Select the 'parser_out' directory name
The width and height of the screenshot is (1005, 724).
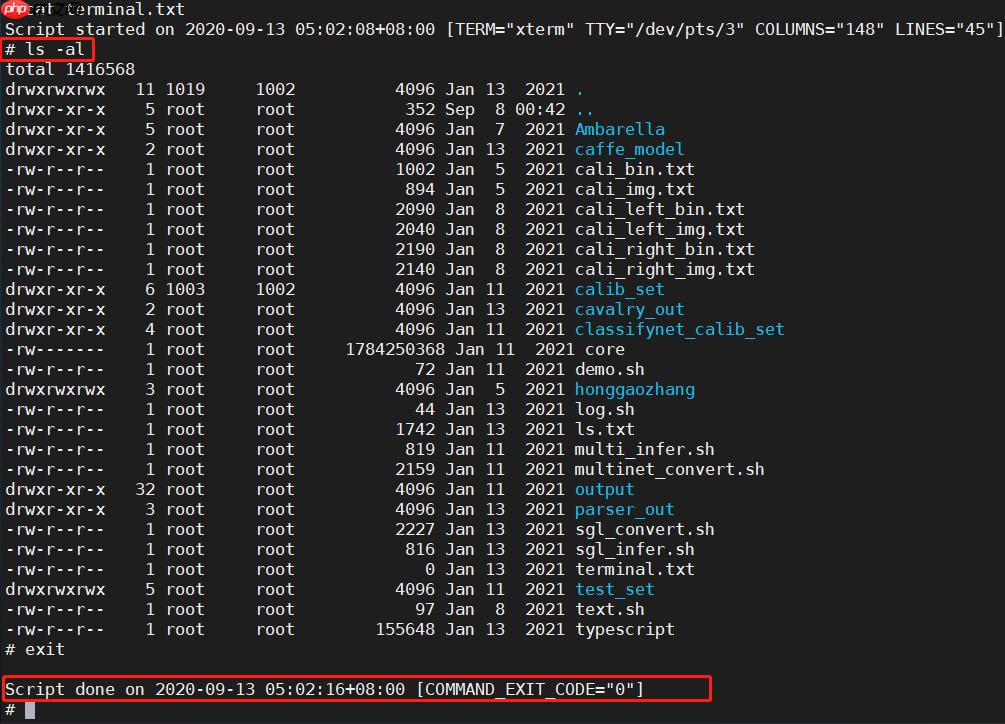624,509
